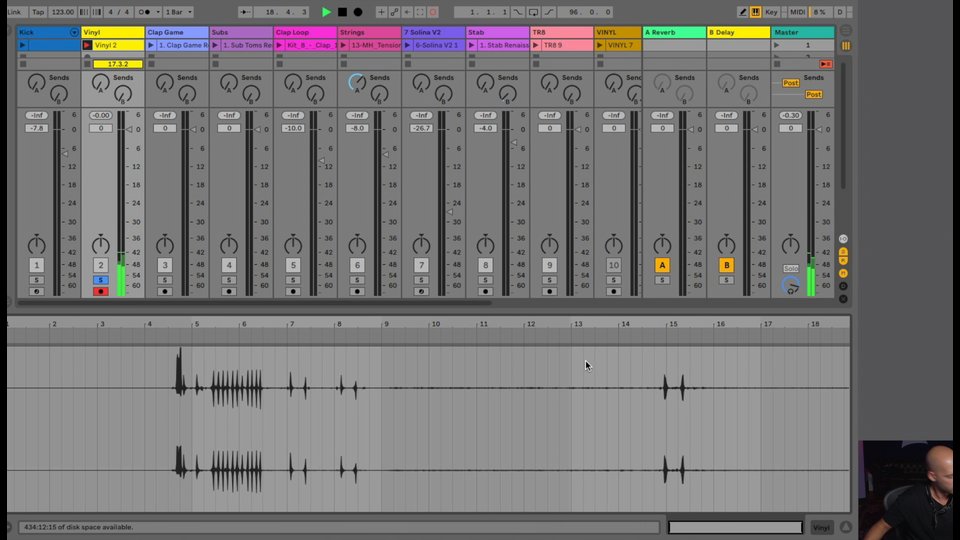Click Tap tempo button
The width and height of the screenshot is (960, 540).
[x=38, y=12]
